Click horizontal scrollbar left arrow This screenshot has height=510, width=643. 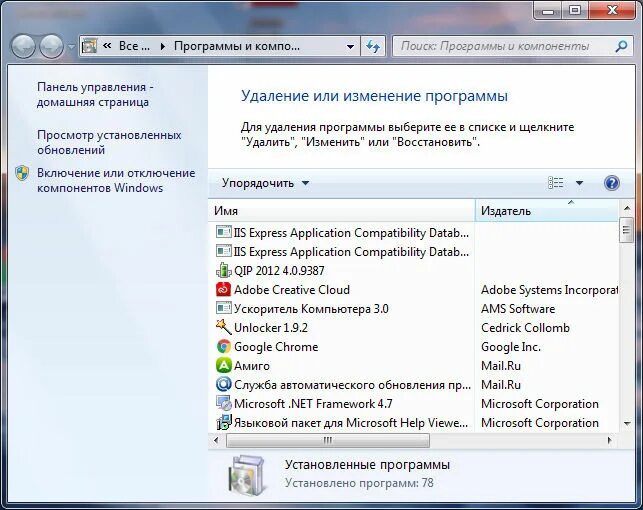coord(217,441)
